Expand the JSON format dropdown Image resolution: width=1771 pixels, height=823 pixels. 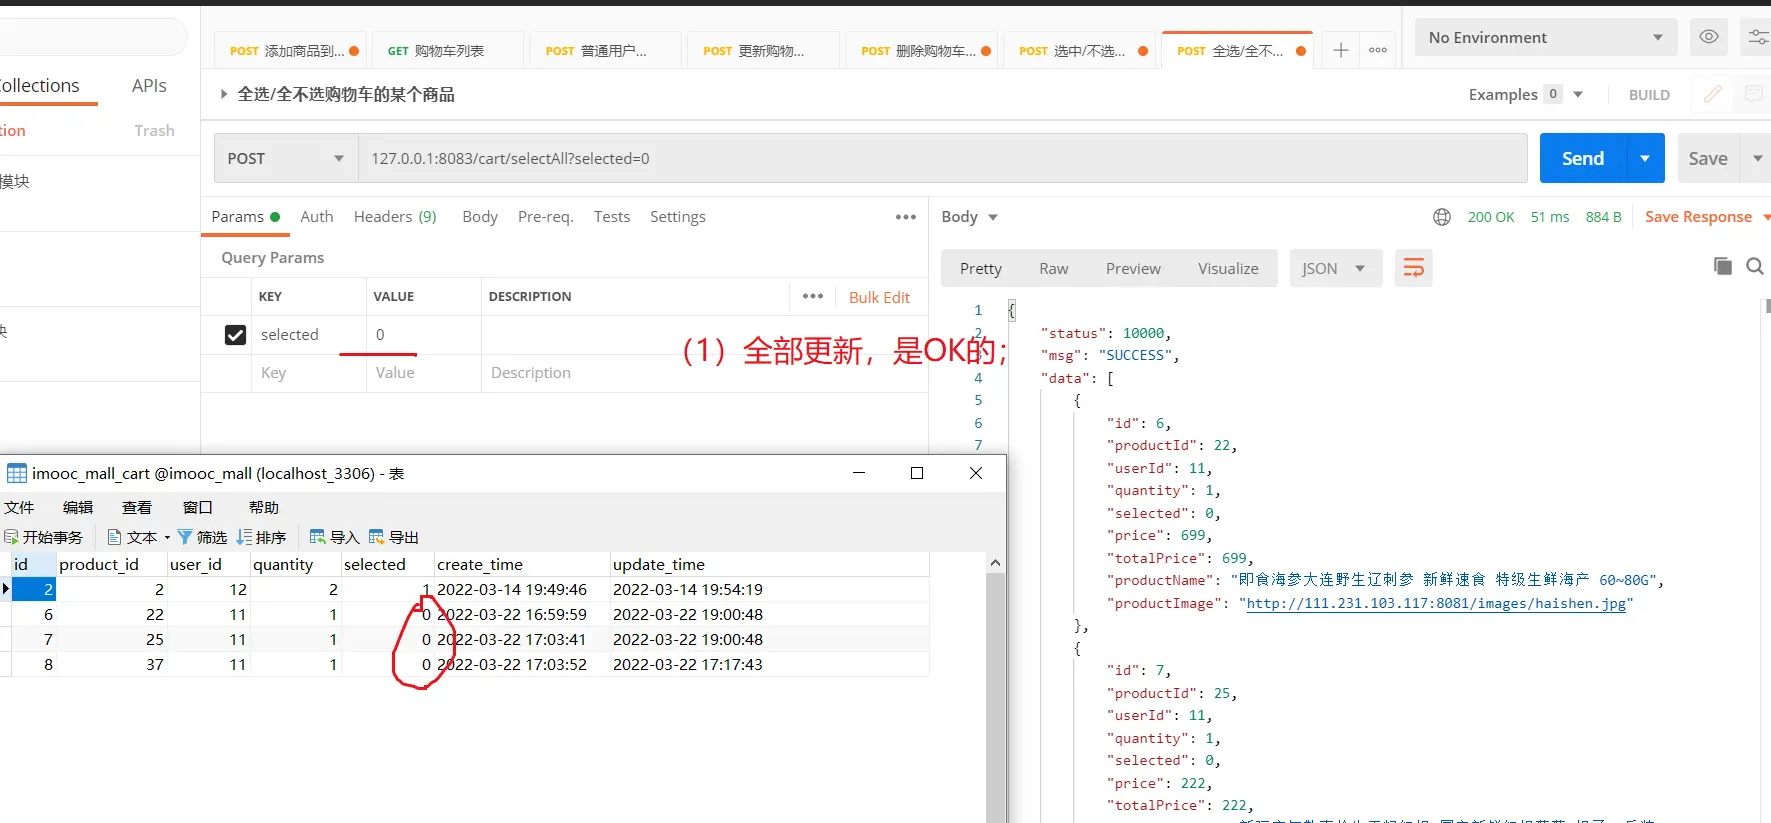click(1334, 268)
